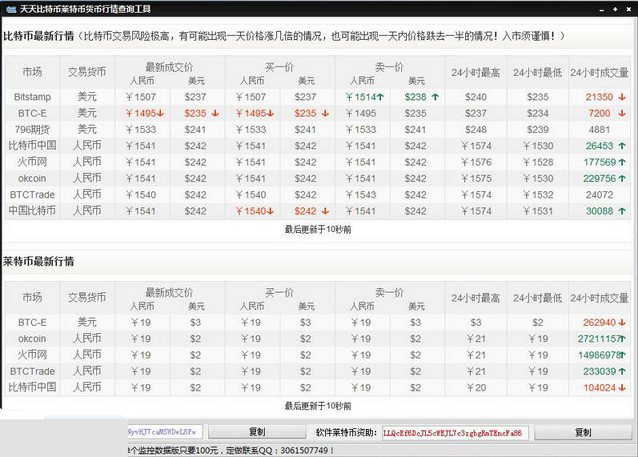Click red down arrow next to Bitstamp 21350 volume

(x=622, y=97)
